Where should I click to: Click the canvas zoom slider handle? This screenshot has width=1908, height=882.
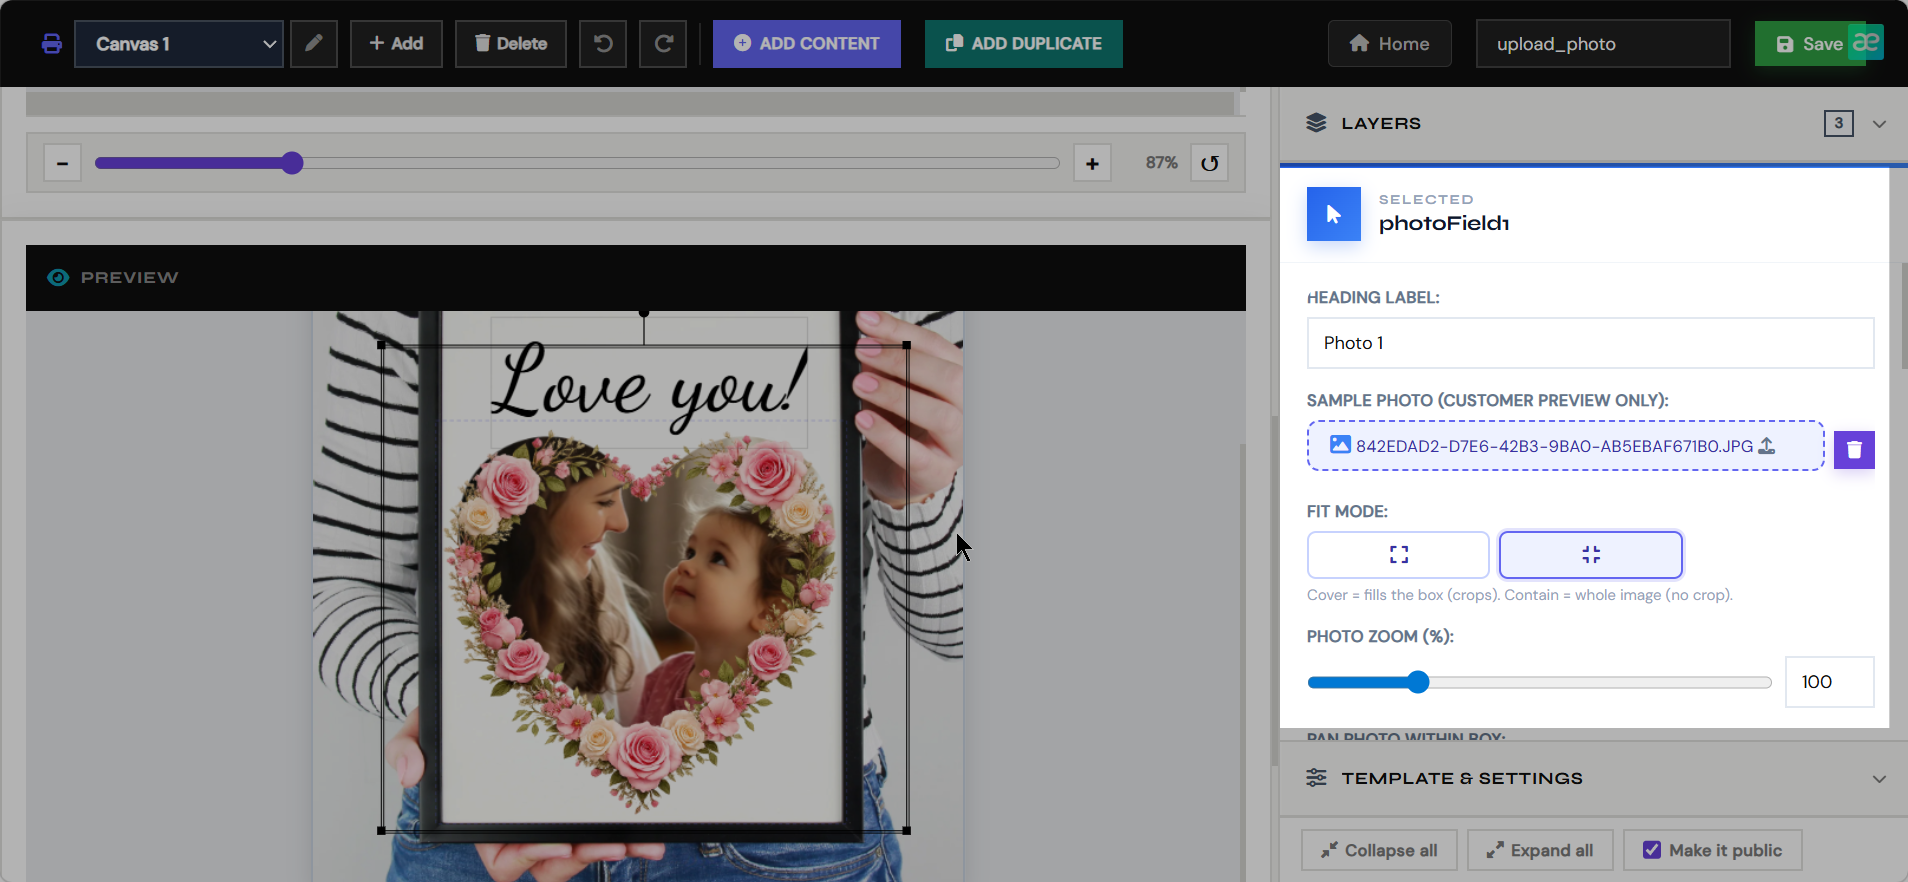coord(292,163)
